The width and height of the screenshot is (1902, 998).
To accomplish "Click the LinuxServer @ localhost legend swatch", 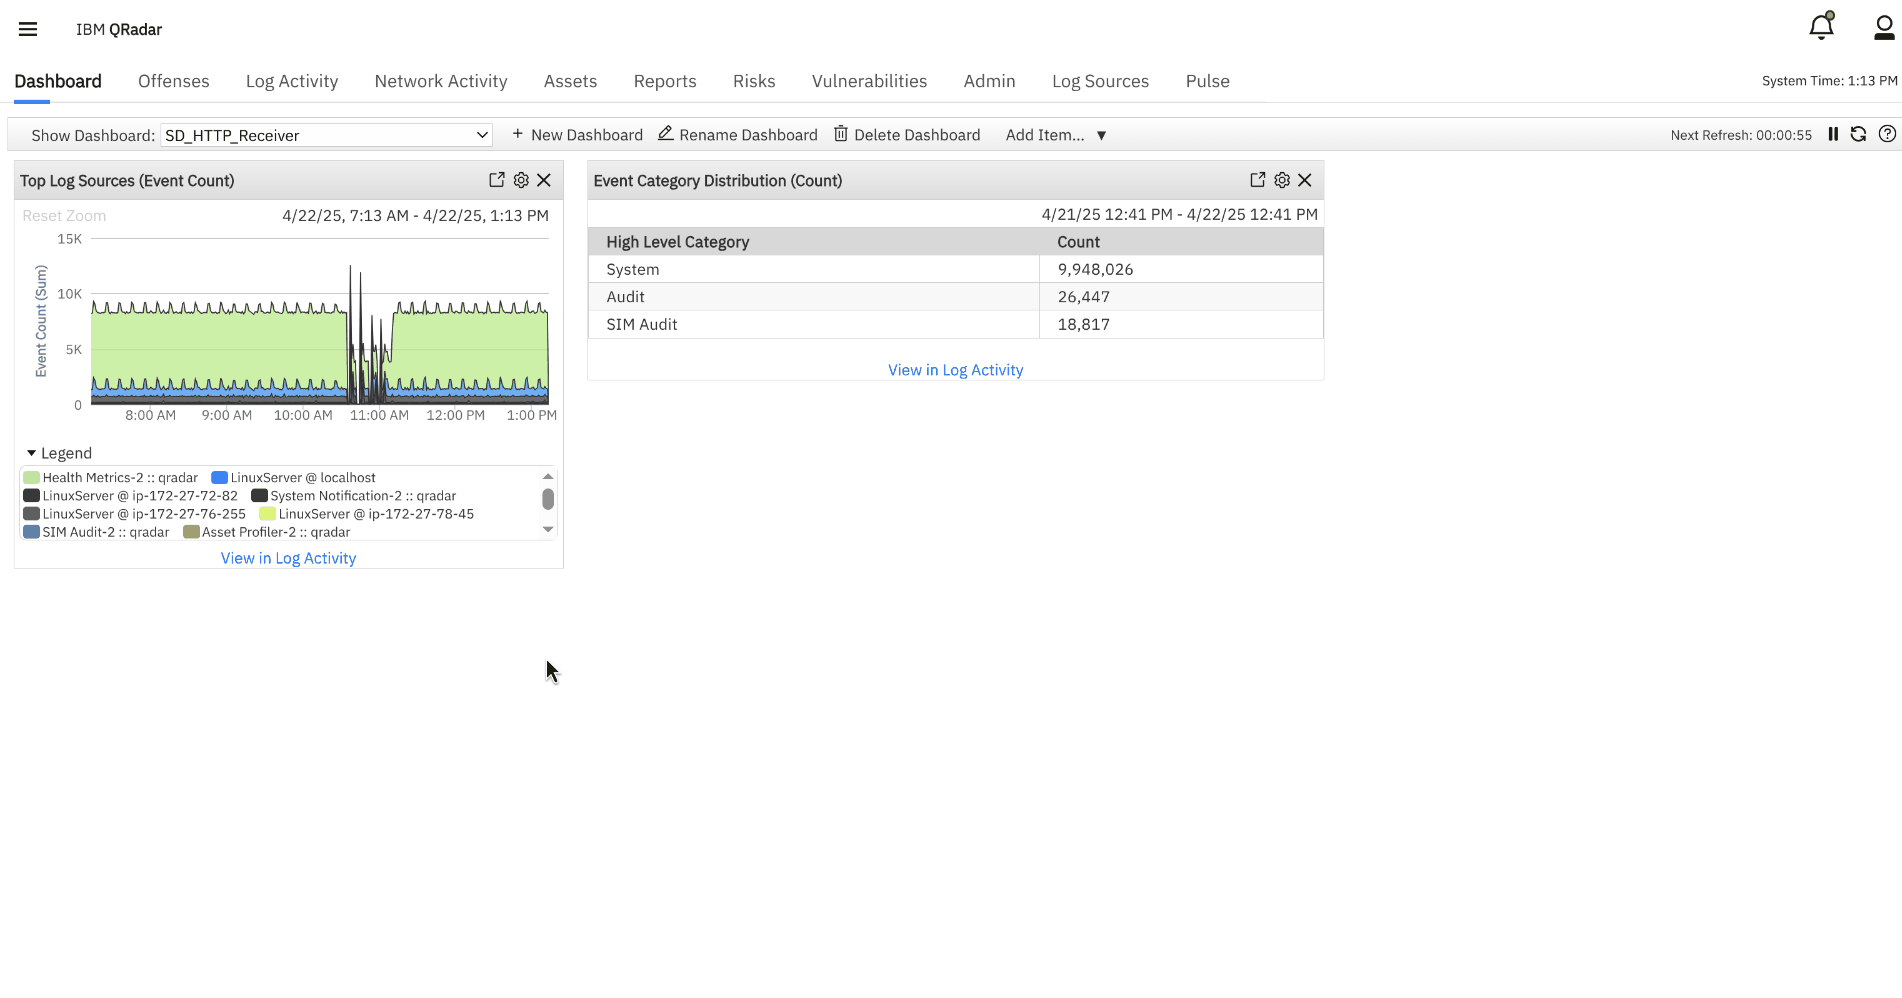I will click(x=220, y=478).
